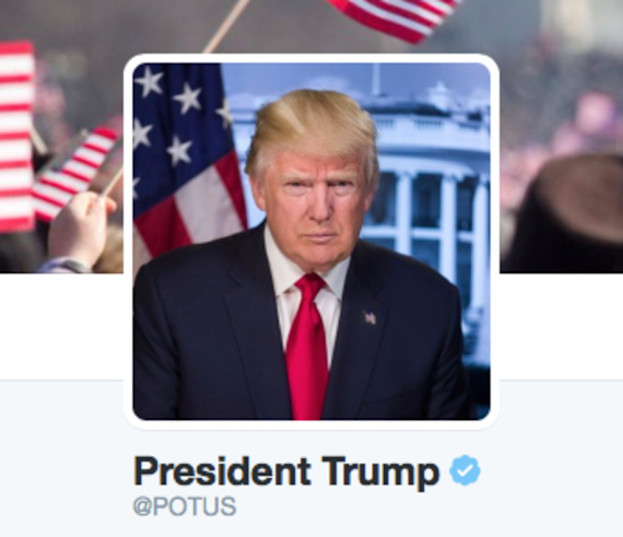Click the President Trump display name

[286, 471]
